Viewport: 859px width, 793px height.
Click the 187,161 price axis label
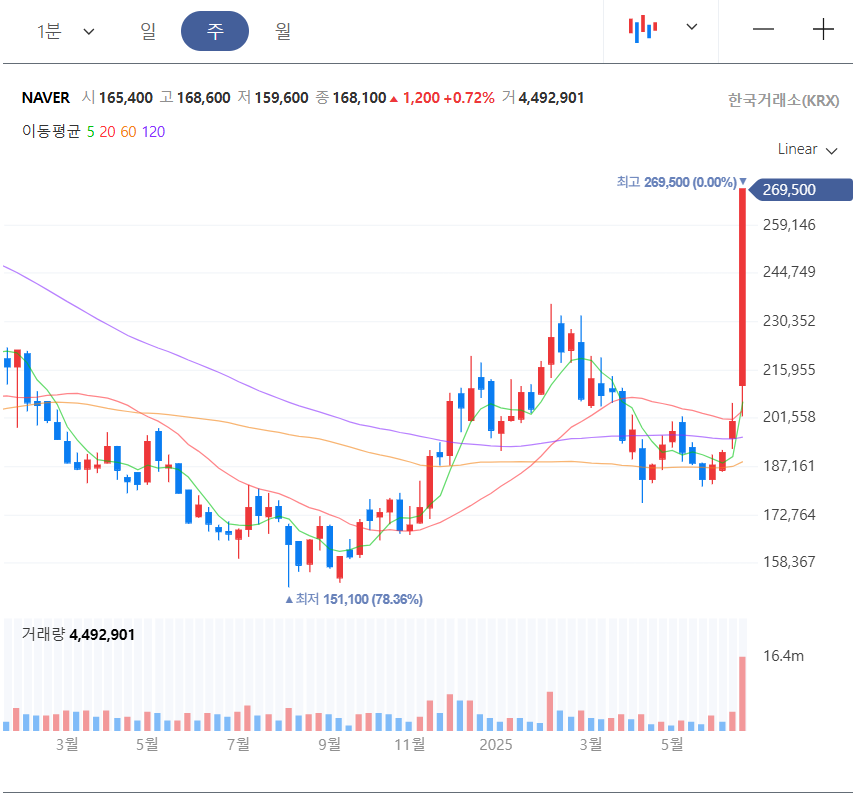[789, 466]
